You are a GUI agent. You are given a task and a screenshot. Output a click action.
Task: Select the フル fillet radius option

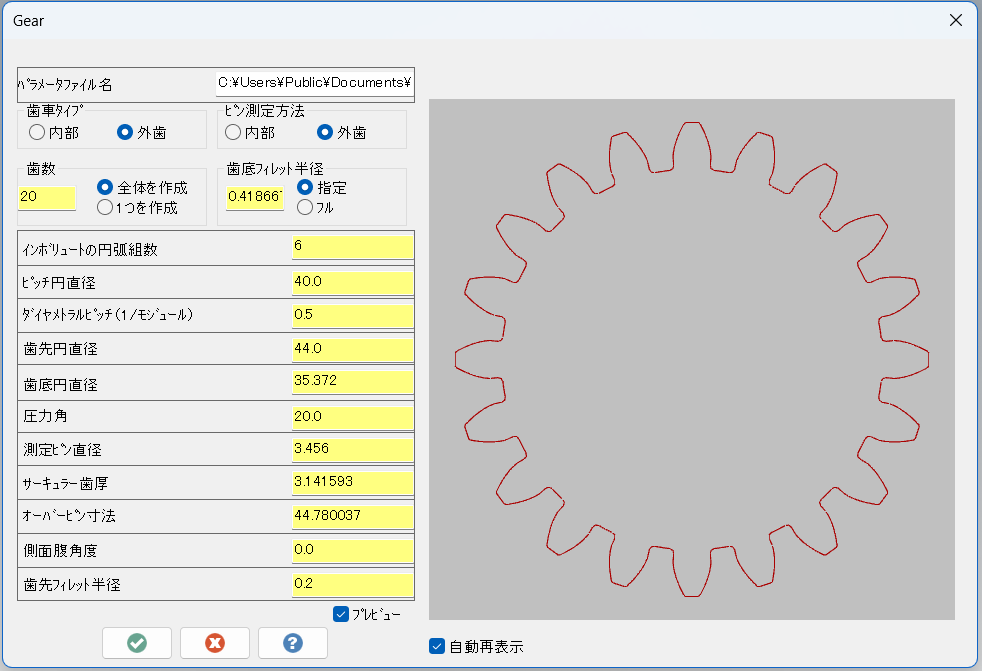(305, 207)
